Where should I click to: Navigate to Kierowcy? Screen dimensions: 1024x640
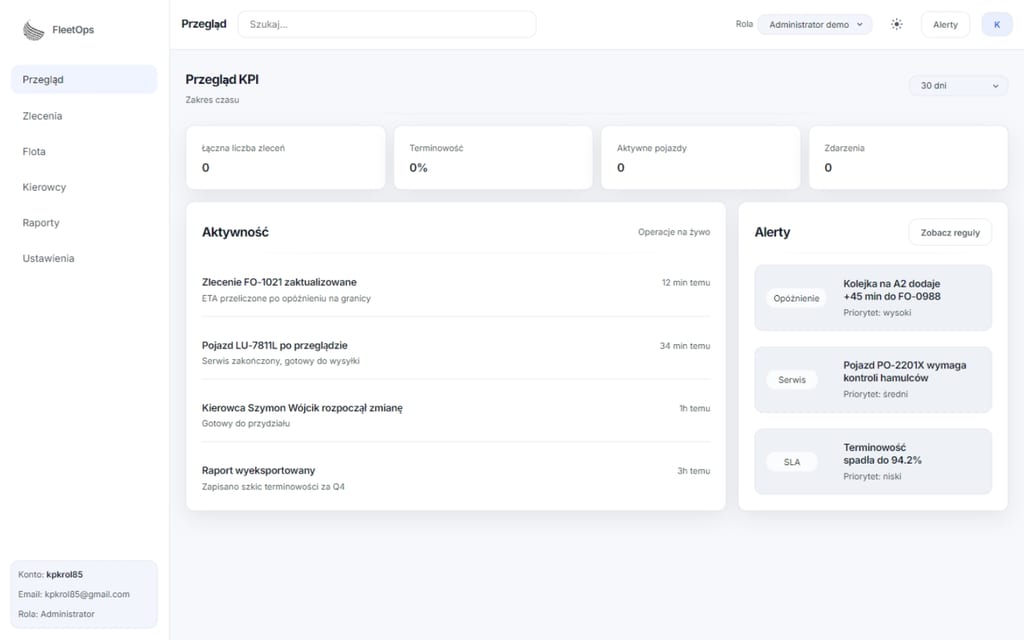pos(84,187)
